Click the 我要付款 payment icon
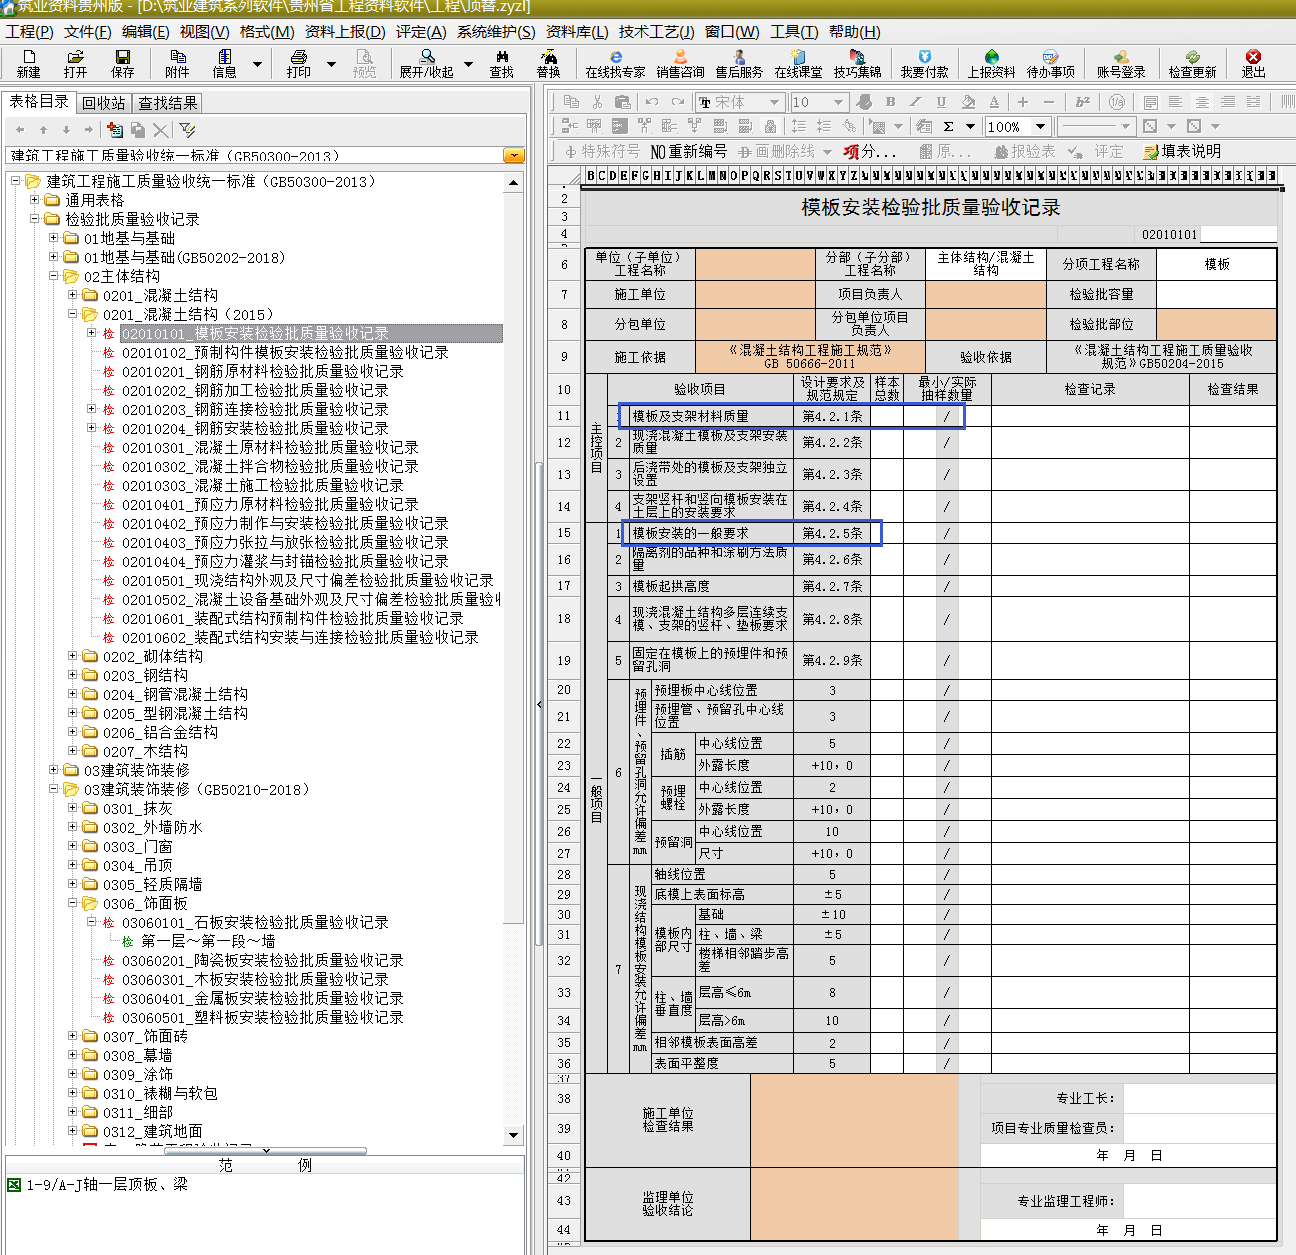Screen dimensions: 1296x1255 pyautogui.click(x=924, y=63)
